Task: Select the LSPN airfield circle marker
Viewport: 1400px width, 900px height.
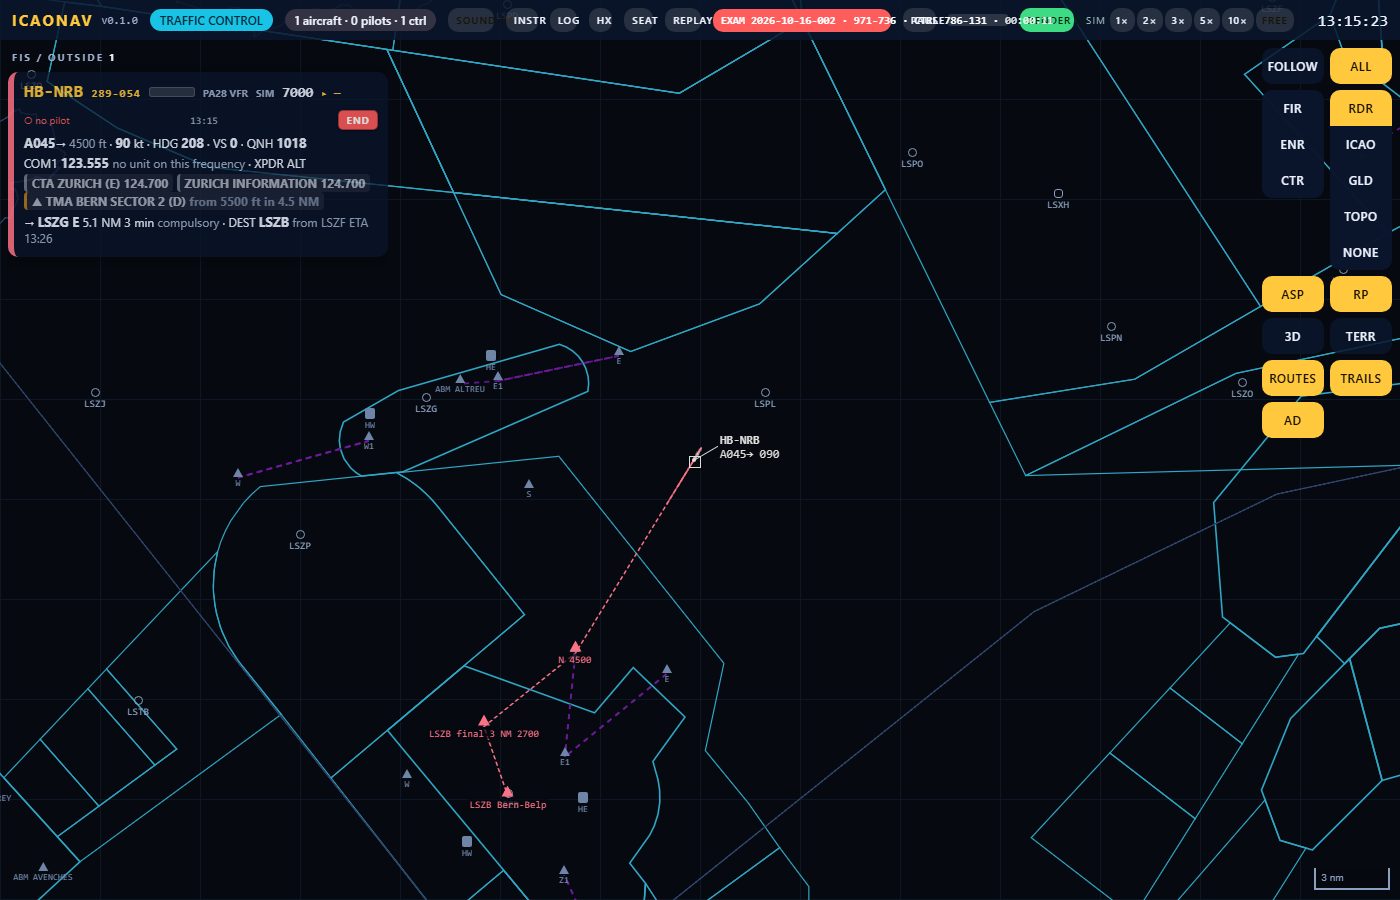Action: tap(1111, 327)
